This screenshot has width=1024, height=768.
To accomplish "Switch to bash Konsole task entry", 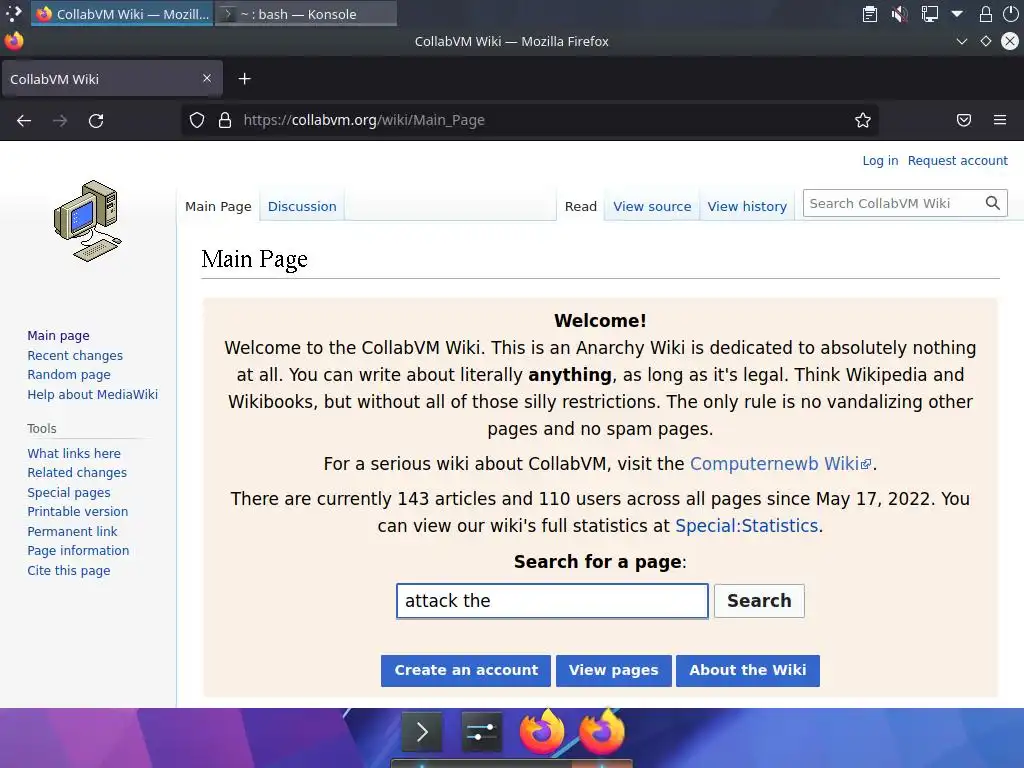I will coord(306,14).
